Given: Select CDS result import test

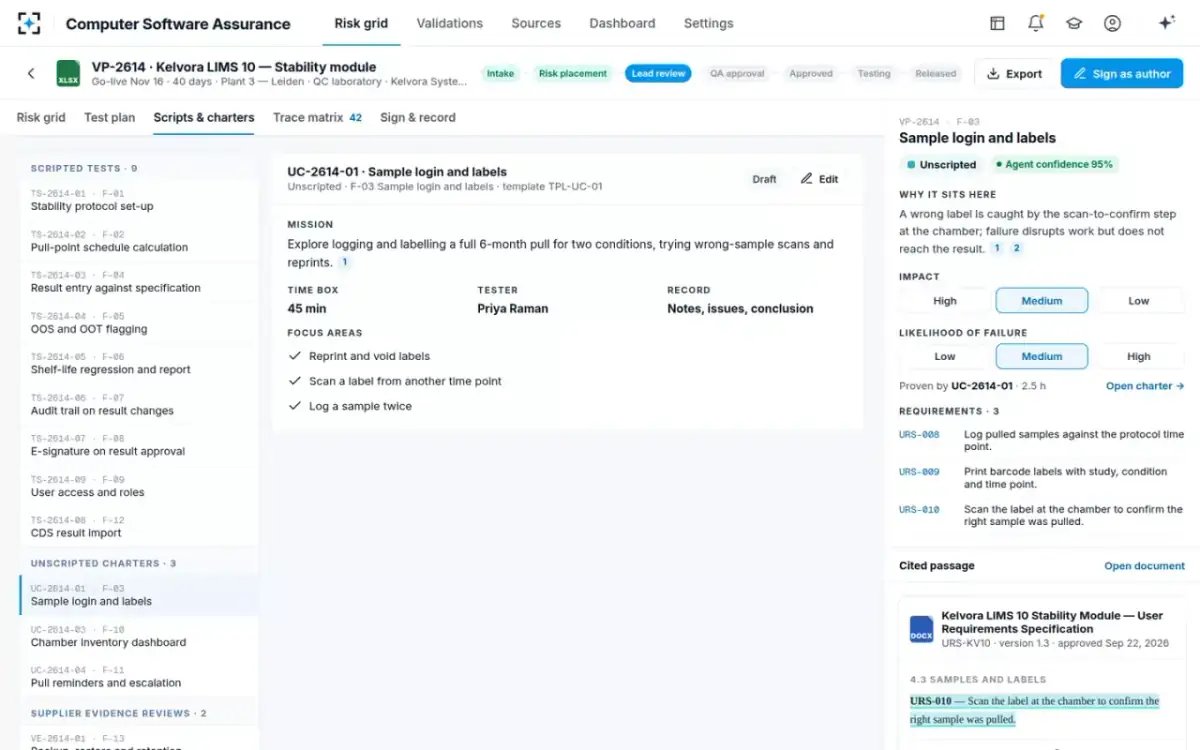Looking at the screenshot, I should (x=139, y=528).
